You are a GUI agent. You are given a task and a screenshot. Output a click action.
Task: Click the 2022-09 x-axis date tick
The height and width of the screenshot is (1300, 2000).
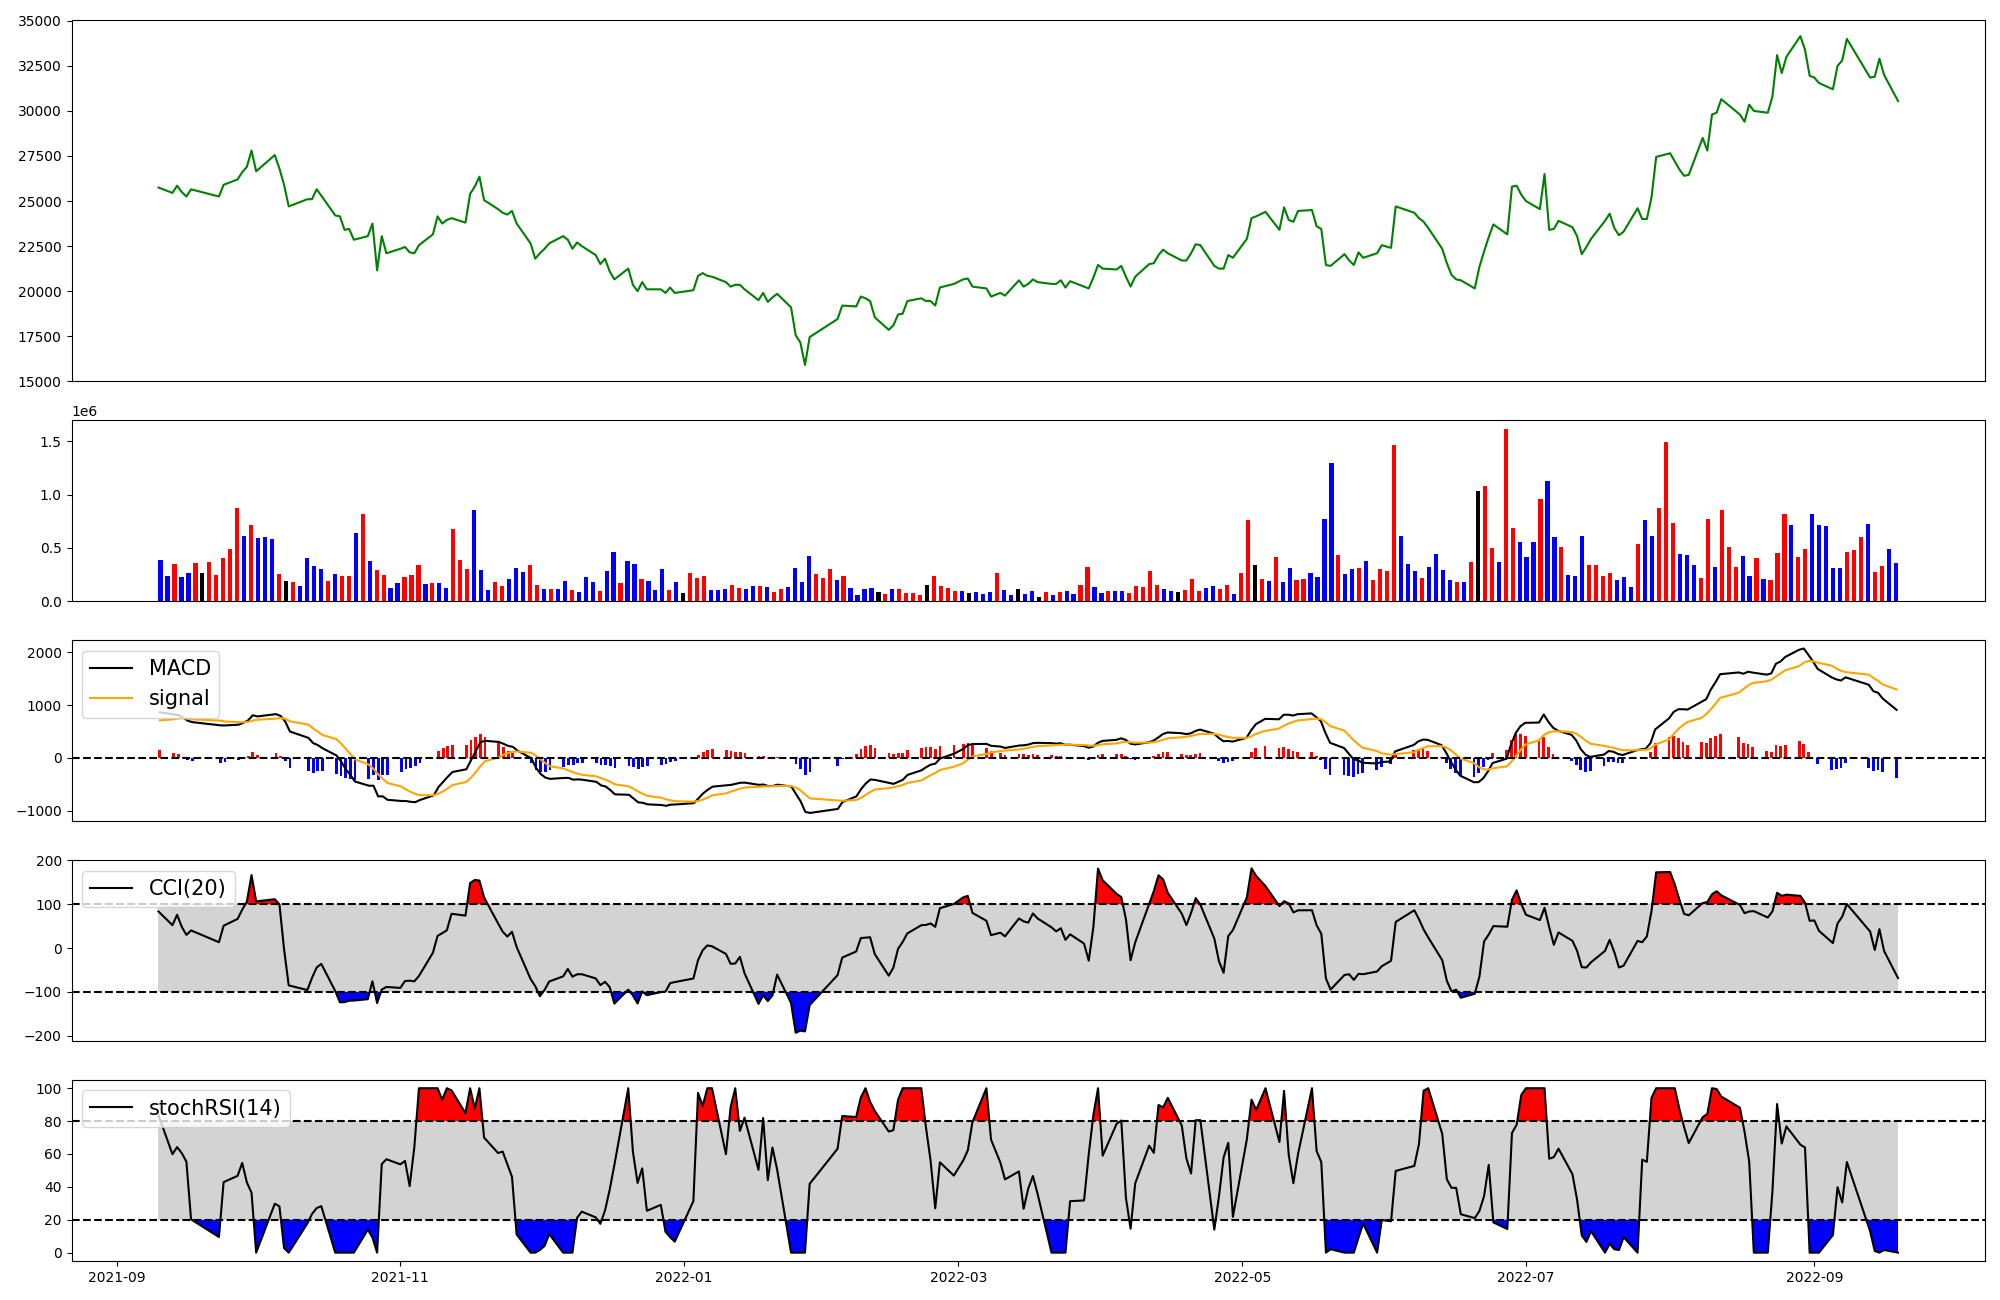(x=1813, y=1277)
